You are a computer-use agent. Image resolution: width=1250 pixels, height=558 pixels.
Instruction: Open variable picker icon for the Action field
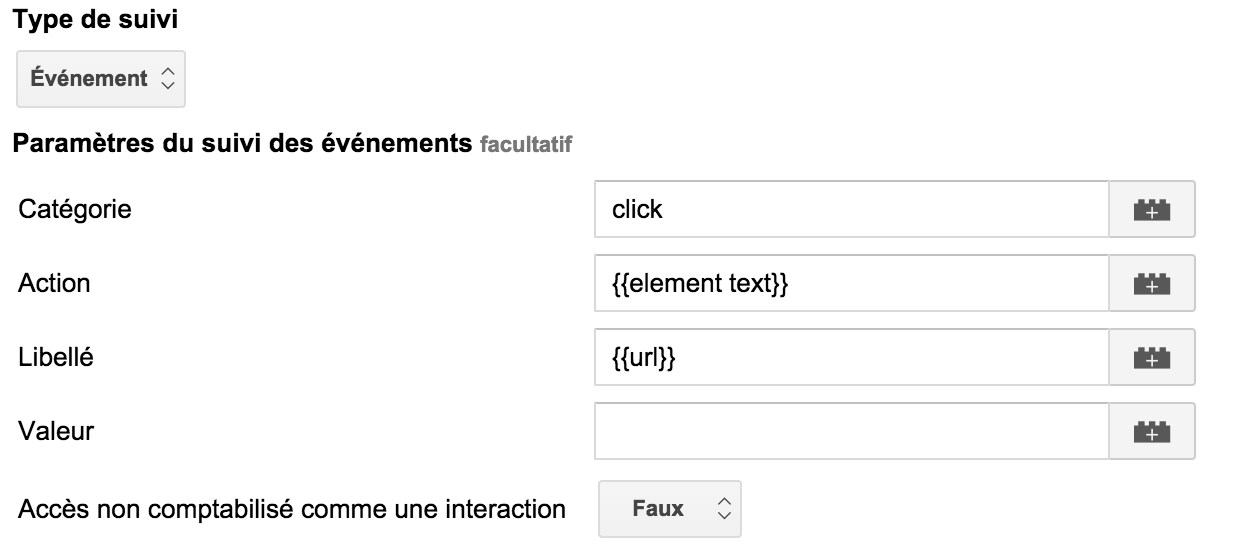1152,284
